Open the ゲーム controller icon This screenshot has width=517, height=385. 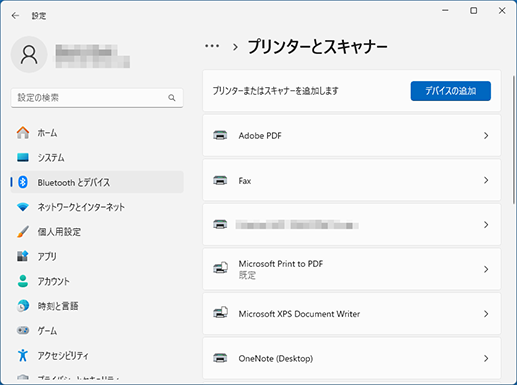[x=23, y=330]
